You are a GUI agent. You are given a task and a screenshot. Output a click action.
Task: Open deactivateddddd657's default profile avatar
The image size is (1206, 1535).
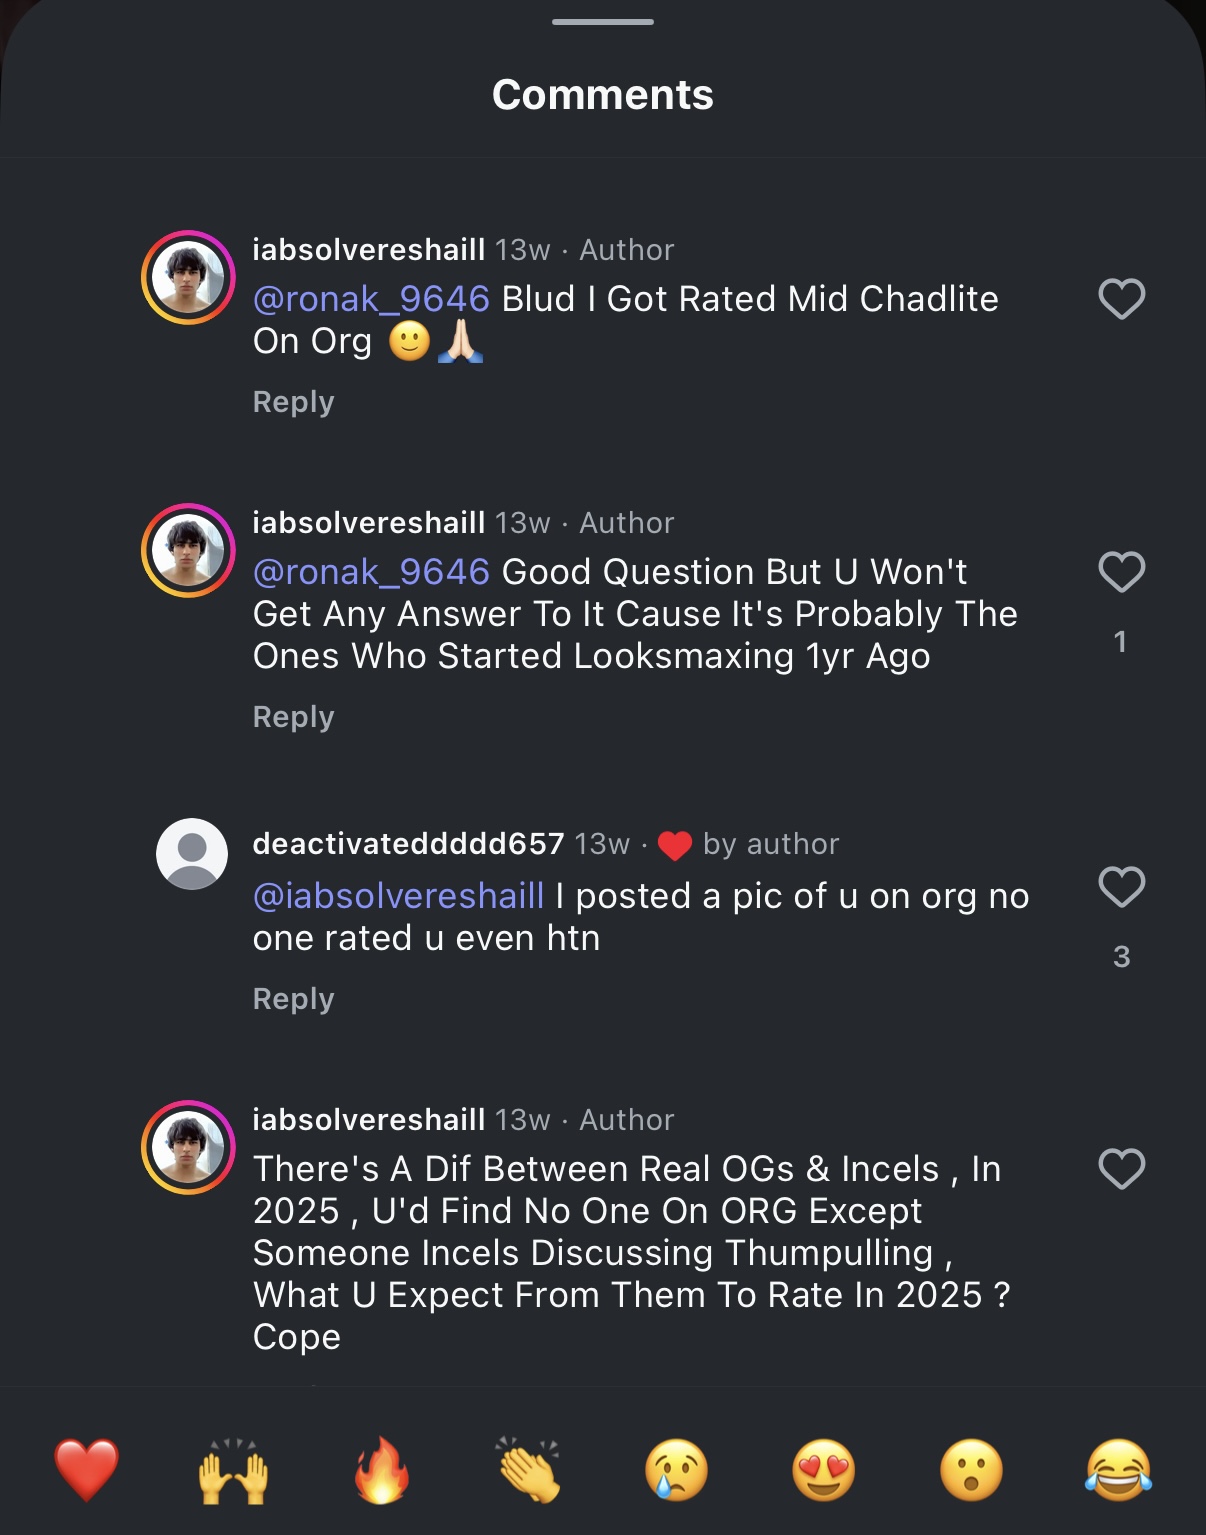[x=192, y=854]
